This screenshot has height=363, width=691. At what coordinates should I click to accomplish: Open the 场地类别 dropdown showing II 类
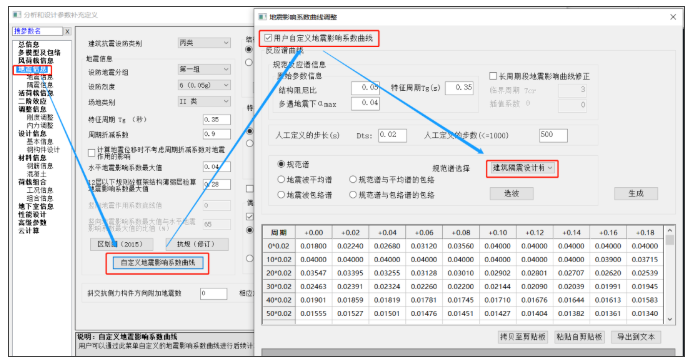coord(204,101)
